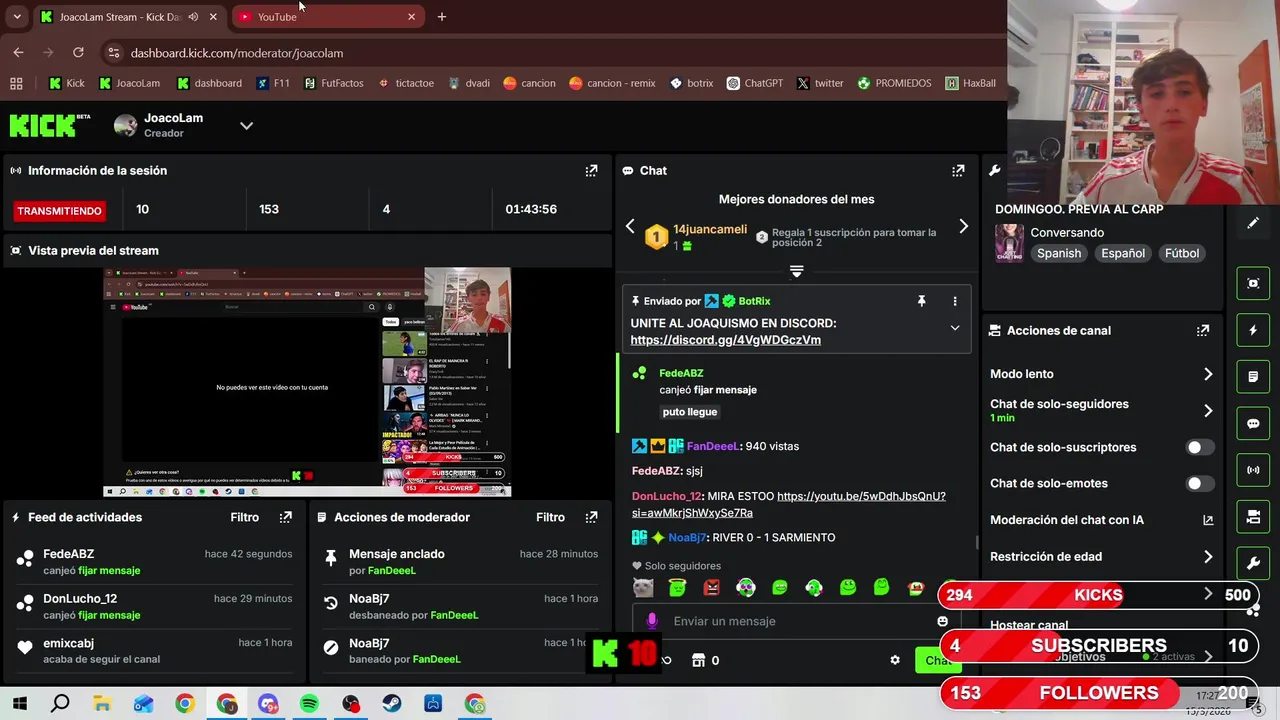This screenshot has width=1280, height=720.
Task: Show previous top donor
Action: point(630,227)
